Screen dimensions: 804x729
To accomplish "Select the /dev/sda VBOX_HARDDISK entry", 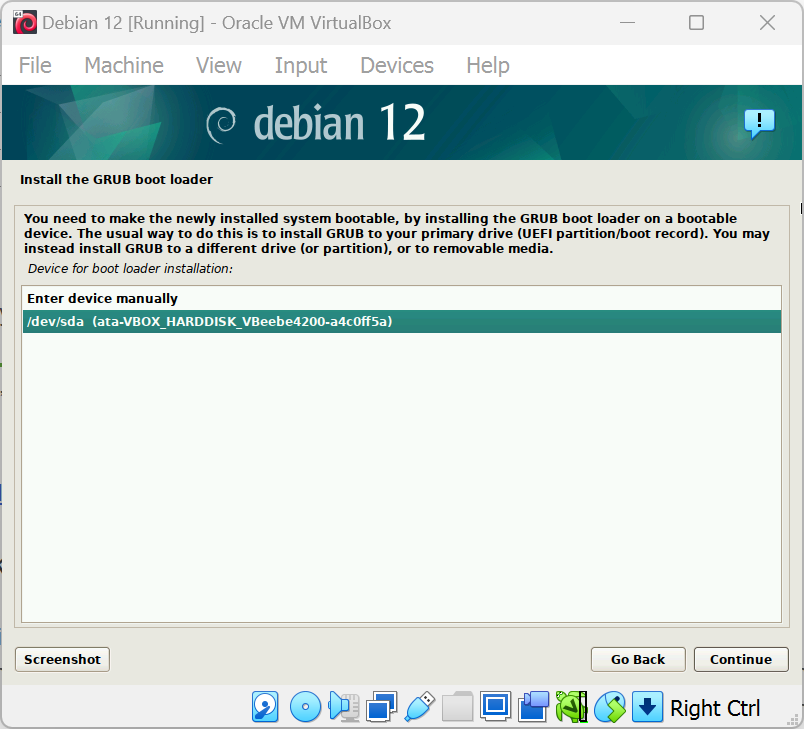I will coord(209,321).
